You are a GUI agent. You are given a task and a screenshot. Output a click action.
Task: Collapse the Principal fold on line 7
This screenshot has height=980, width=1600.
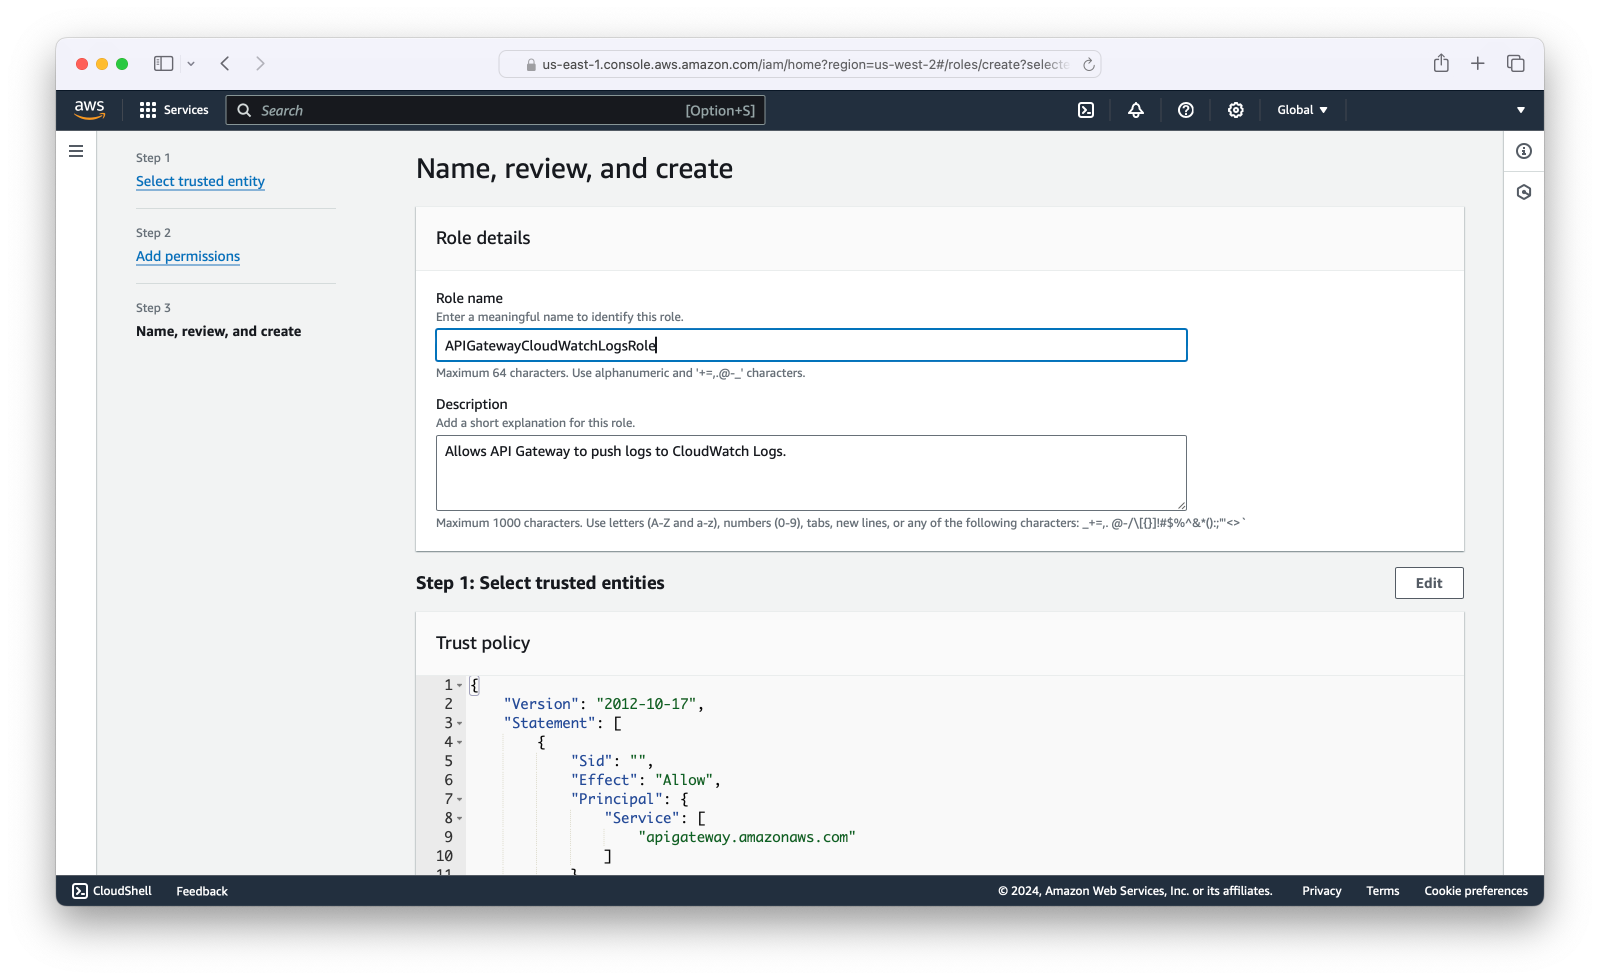(x=460, y=800)
